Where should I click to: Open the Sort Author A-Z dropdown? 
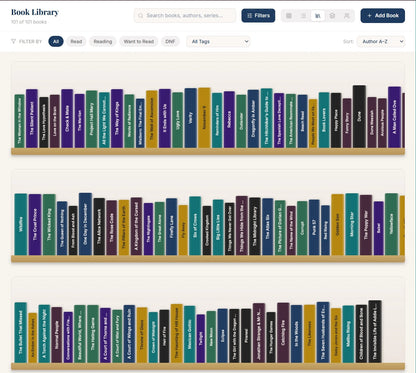(x=381, y=42)
